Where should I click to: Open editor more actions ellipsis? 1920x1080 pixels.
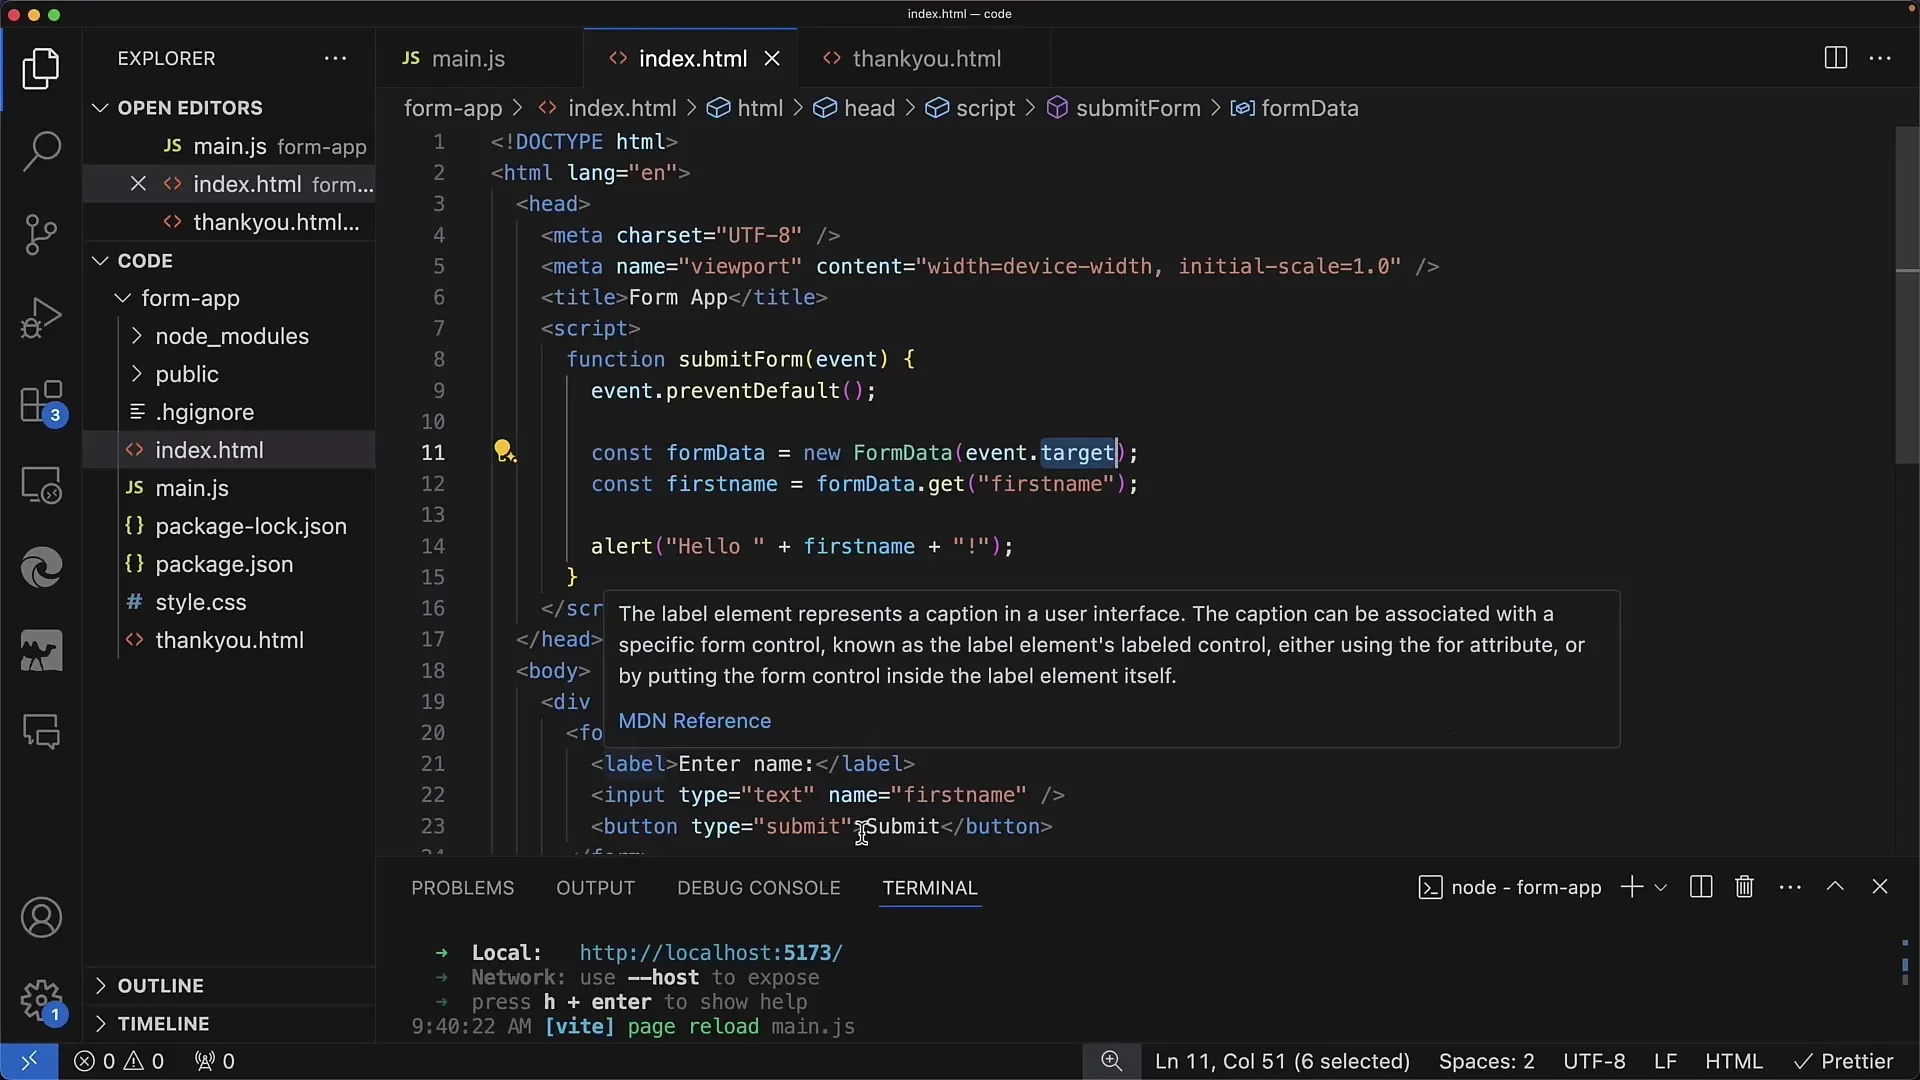coord(1880,58)
